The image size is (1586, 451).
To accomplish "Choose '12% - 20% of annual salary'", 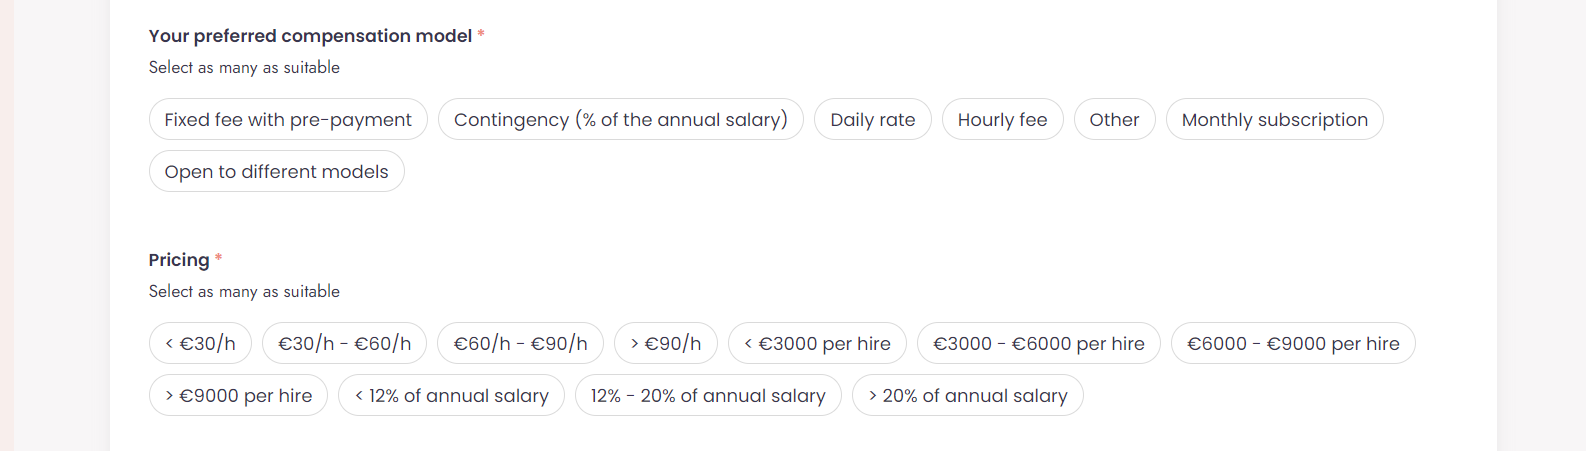I will (708, 396).
